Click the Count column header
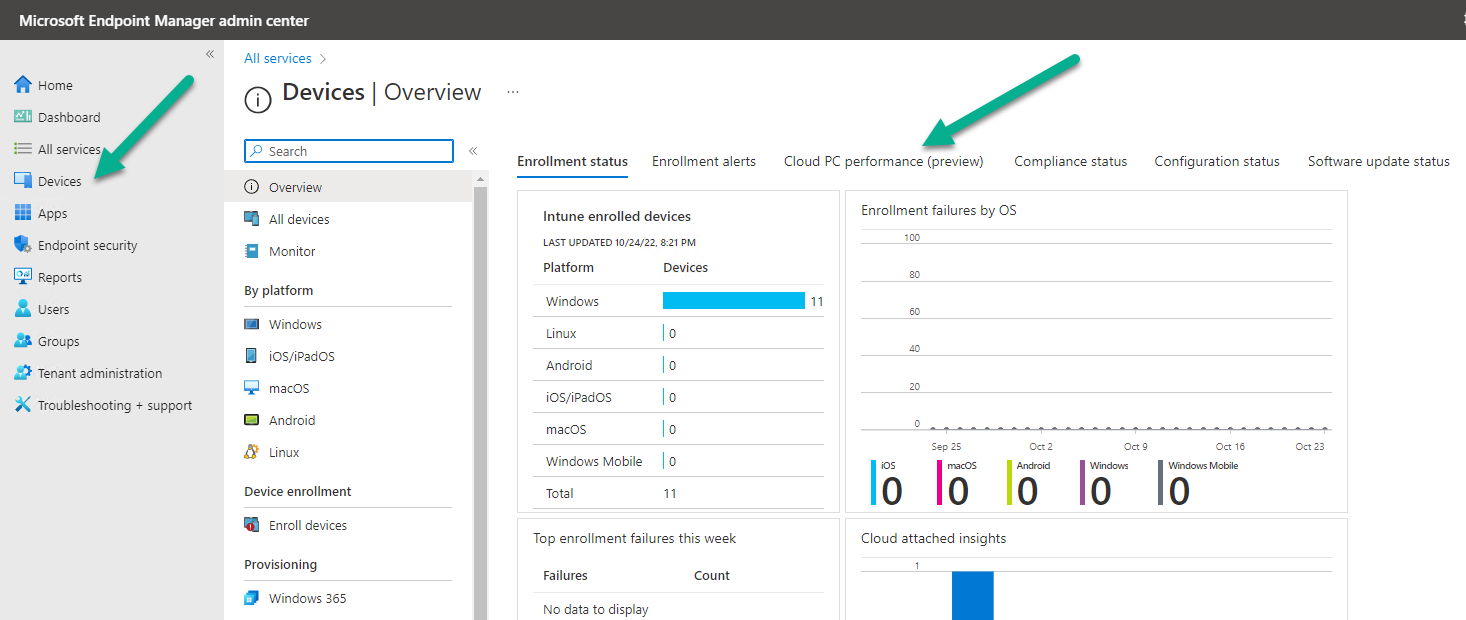1466x620 pixels. (x=712, y=575)
